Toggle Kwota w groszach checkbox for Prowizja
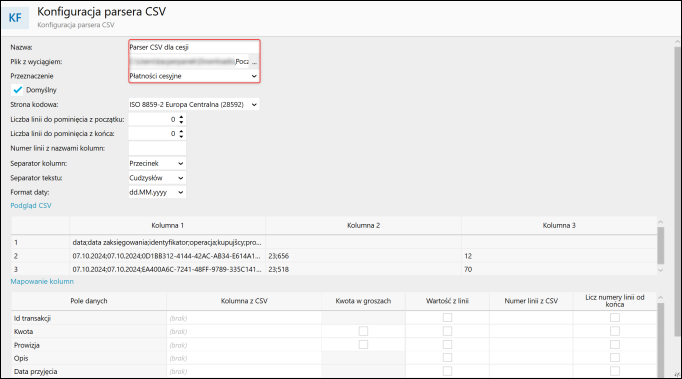This screenshot has height=379, width=682. 363,345
